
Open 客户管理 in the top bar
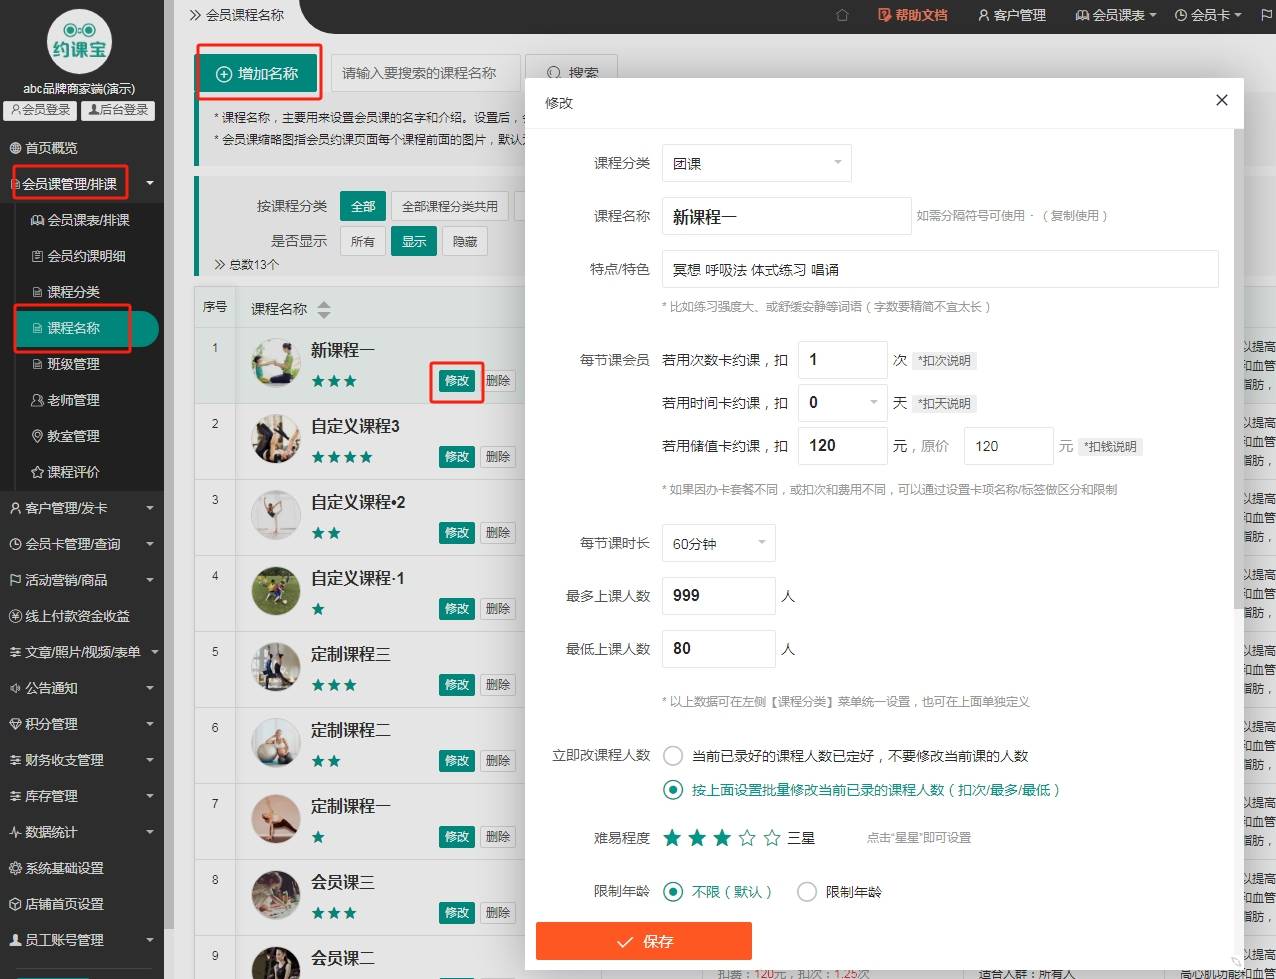click(1012, 15)
